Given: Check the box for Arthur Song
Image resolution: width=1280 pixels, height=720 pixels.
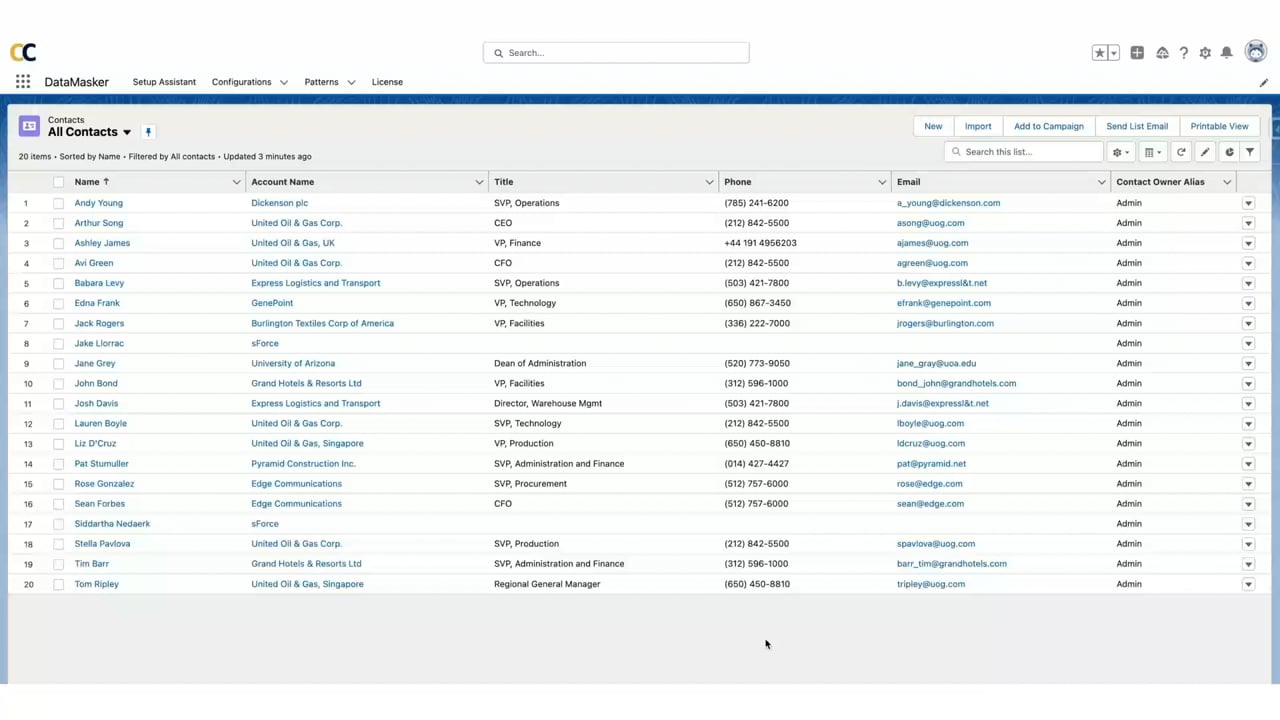Looking at the screenshot, I should point(58,223).
